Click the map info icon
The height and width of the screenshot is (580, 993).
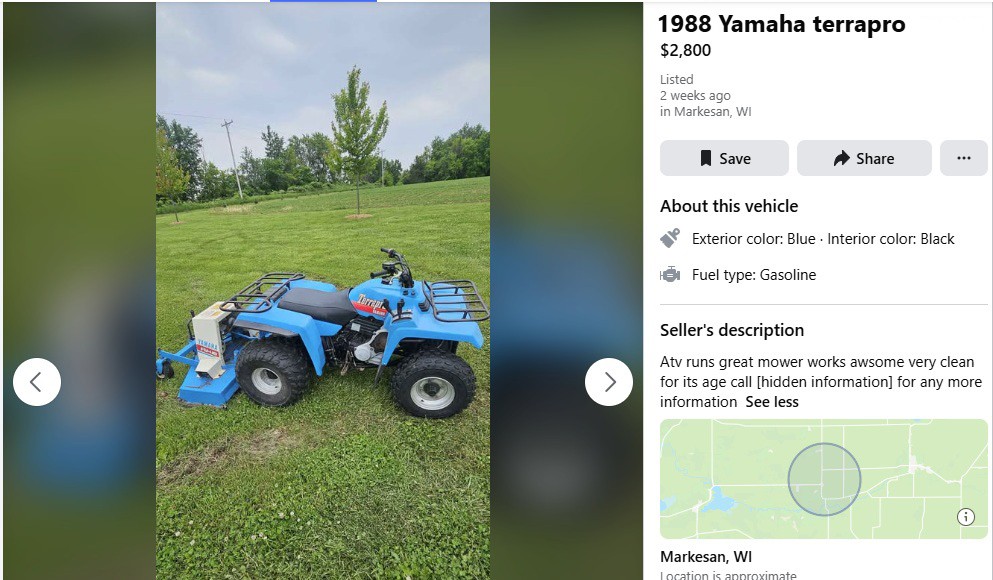966,517
